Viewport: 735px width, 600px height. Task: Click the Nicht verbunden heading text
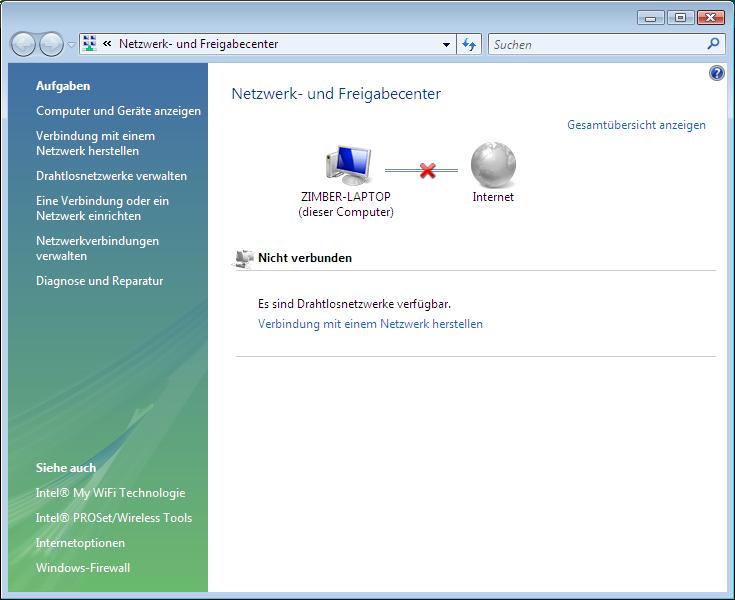pos(305,258)
